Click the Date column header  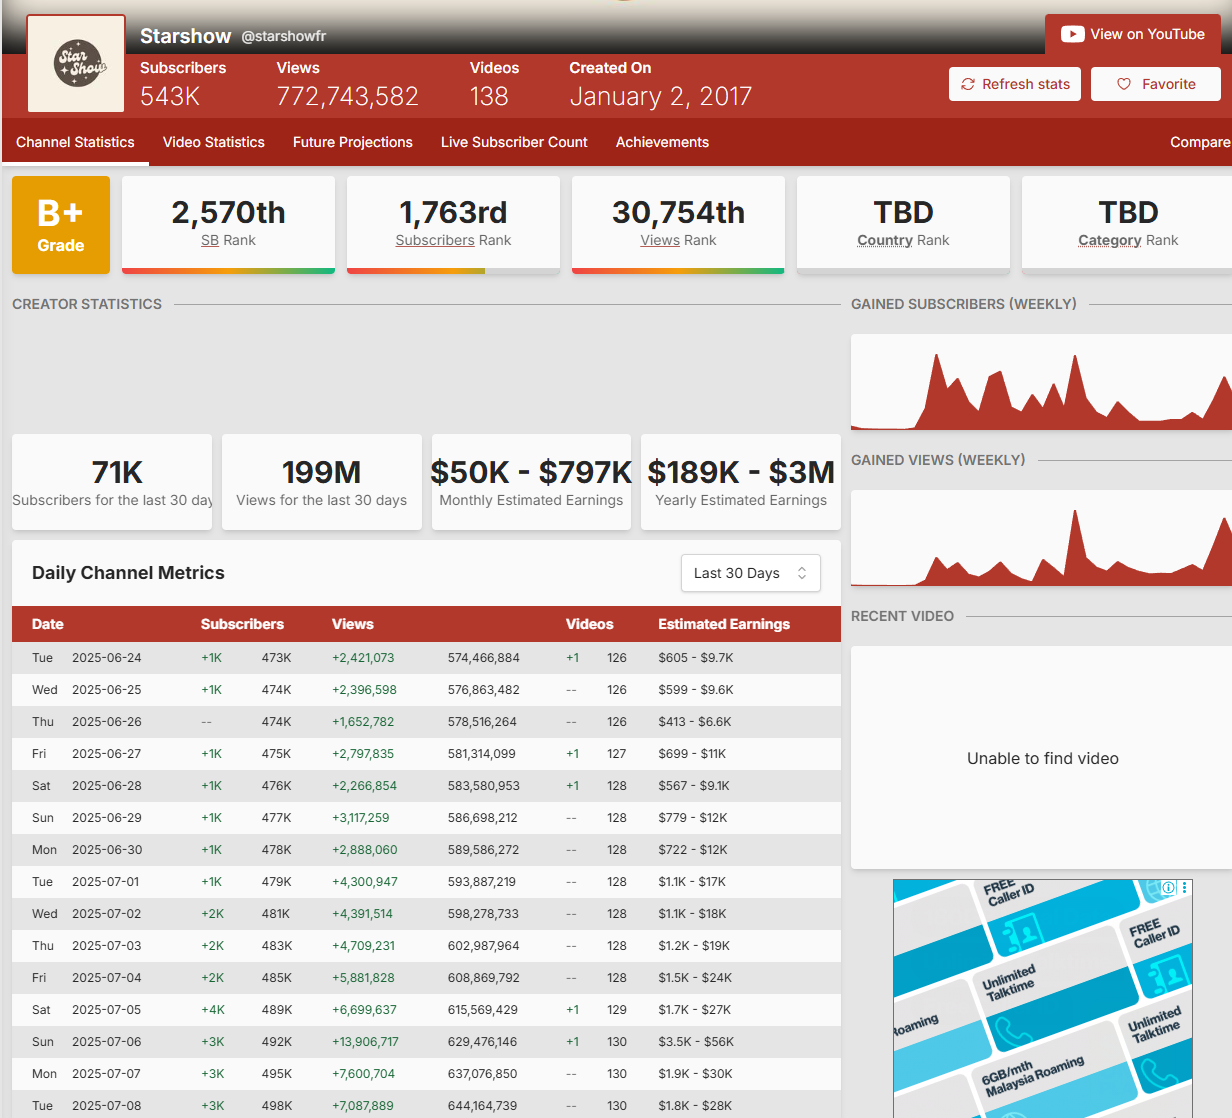coord(48,624)
